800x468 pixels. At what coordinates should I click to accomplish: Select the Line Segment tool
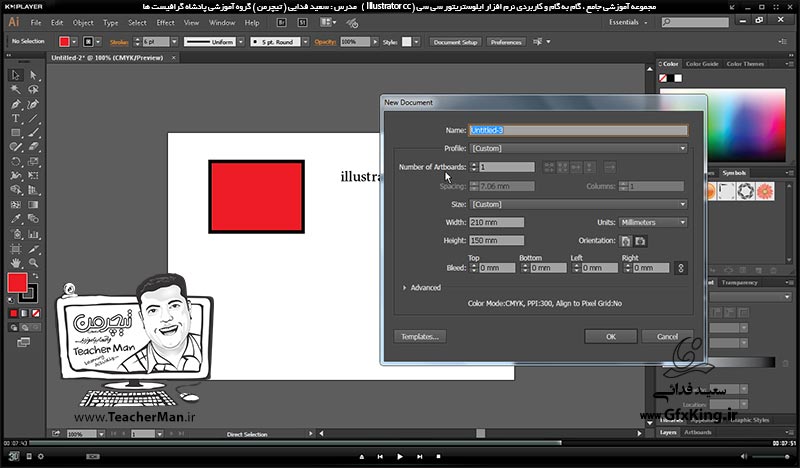33,118
